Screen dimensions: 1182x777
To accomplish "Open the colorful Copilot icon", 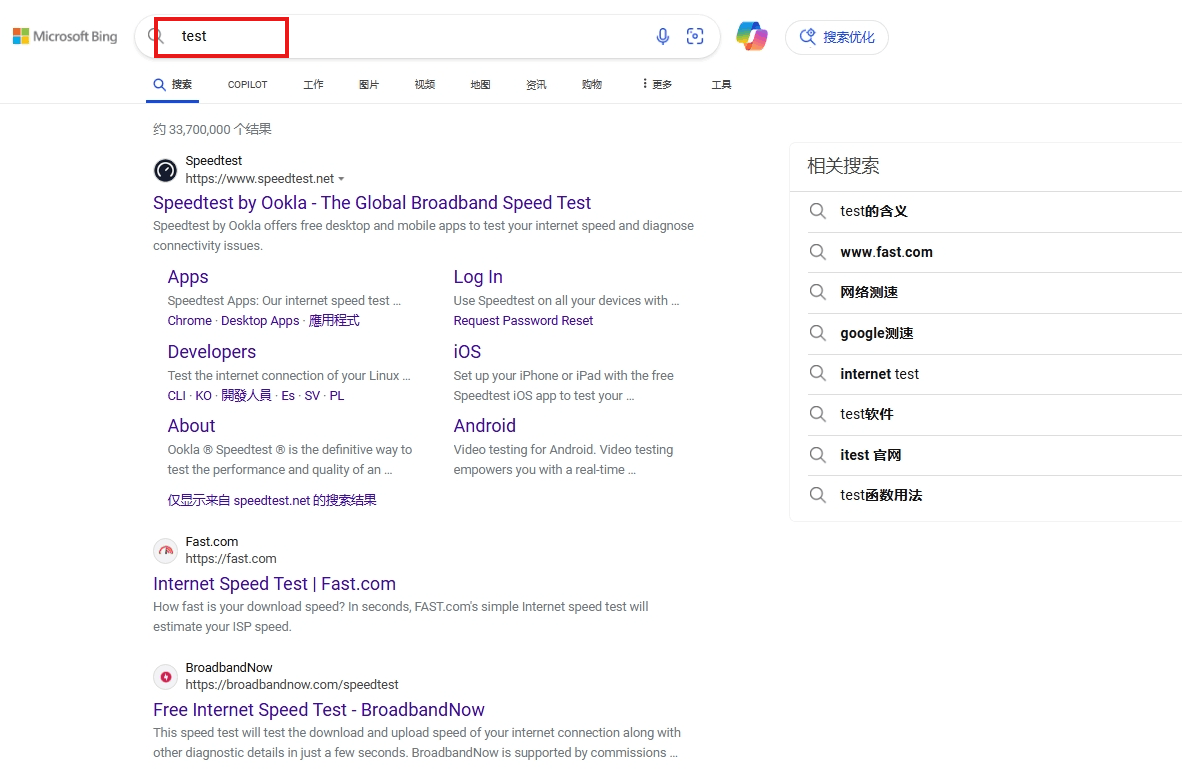I will [752, 36].
